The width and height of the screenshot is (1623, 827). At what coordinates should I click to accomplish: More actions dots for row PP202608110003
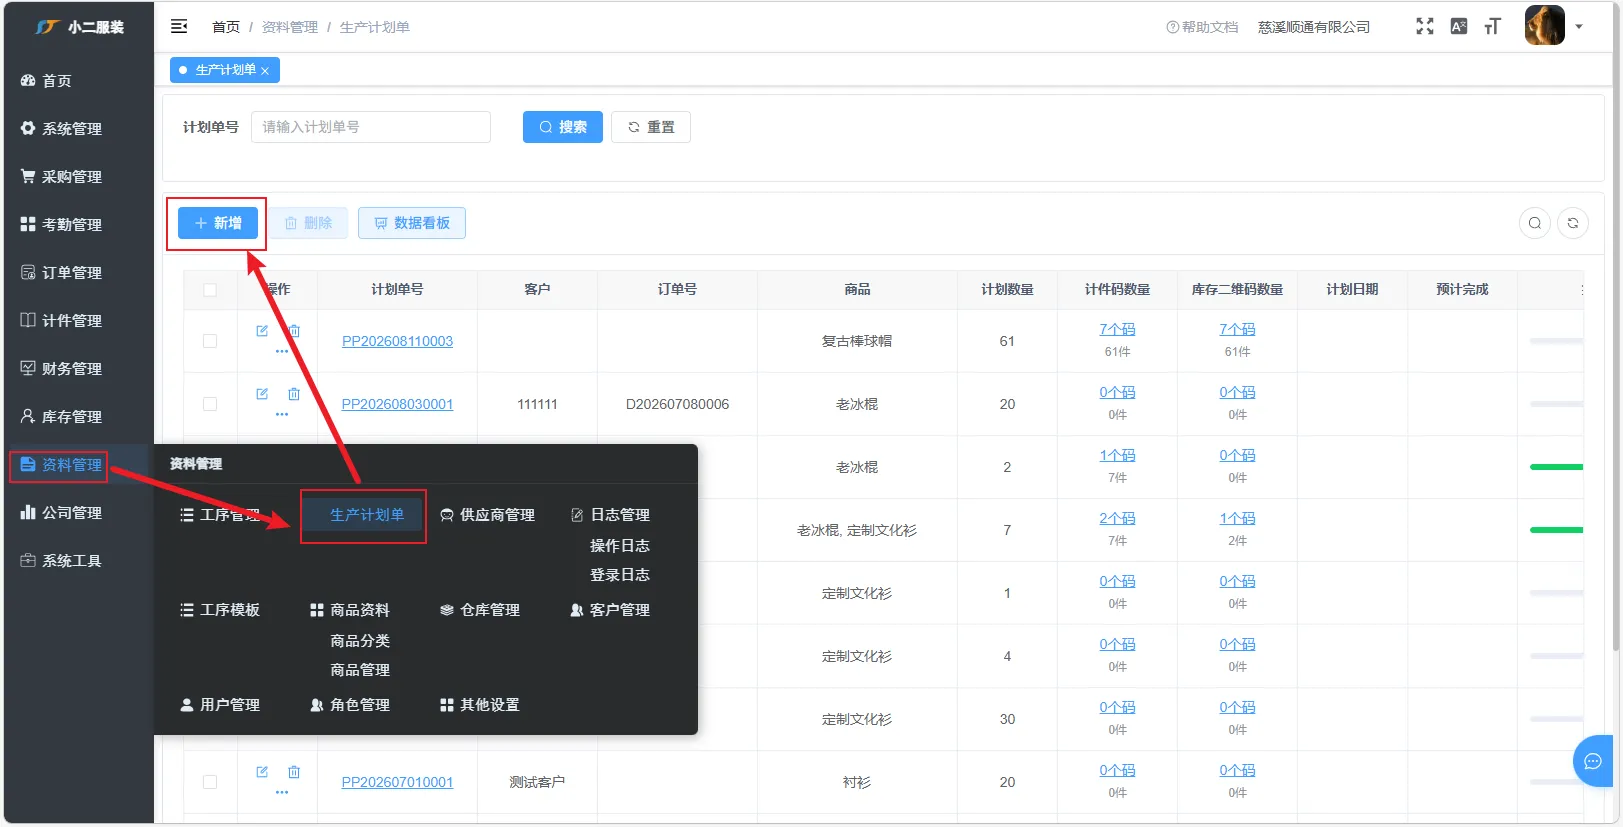point(282,352)
